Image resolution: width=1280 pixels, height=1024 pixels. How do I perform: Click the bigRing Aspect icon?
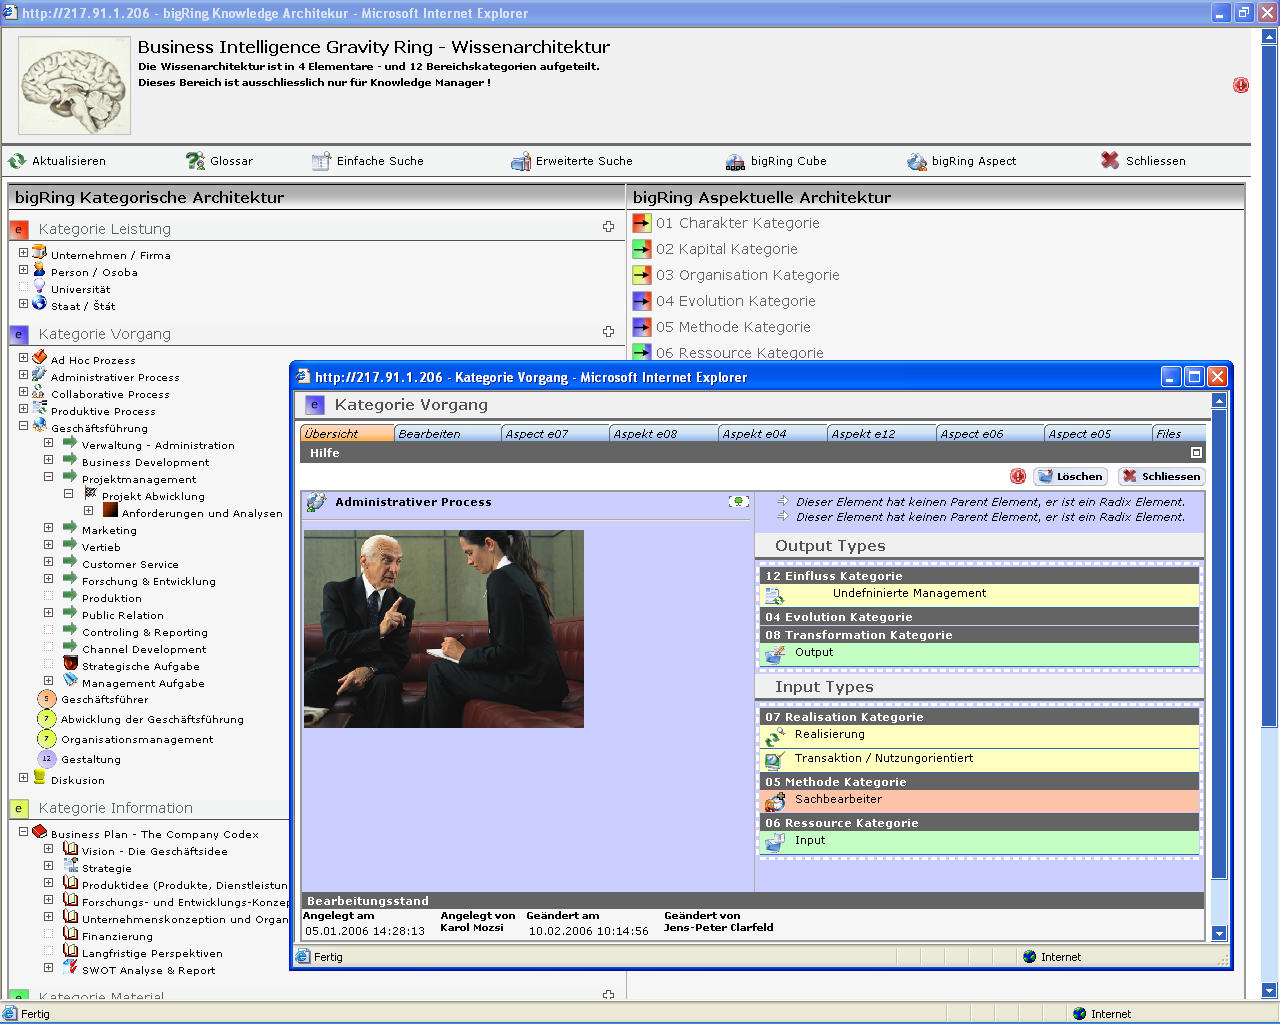coord(917,161)
